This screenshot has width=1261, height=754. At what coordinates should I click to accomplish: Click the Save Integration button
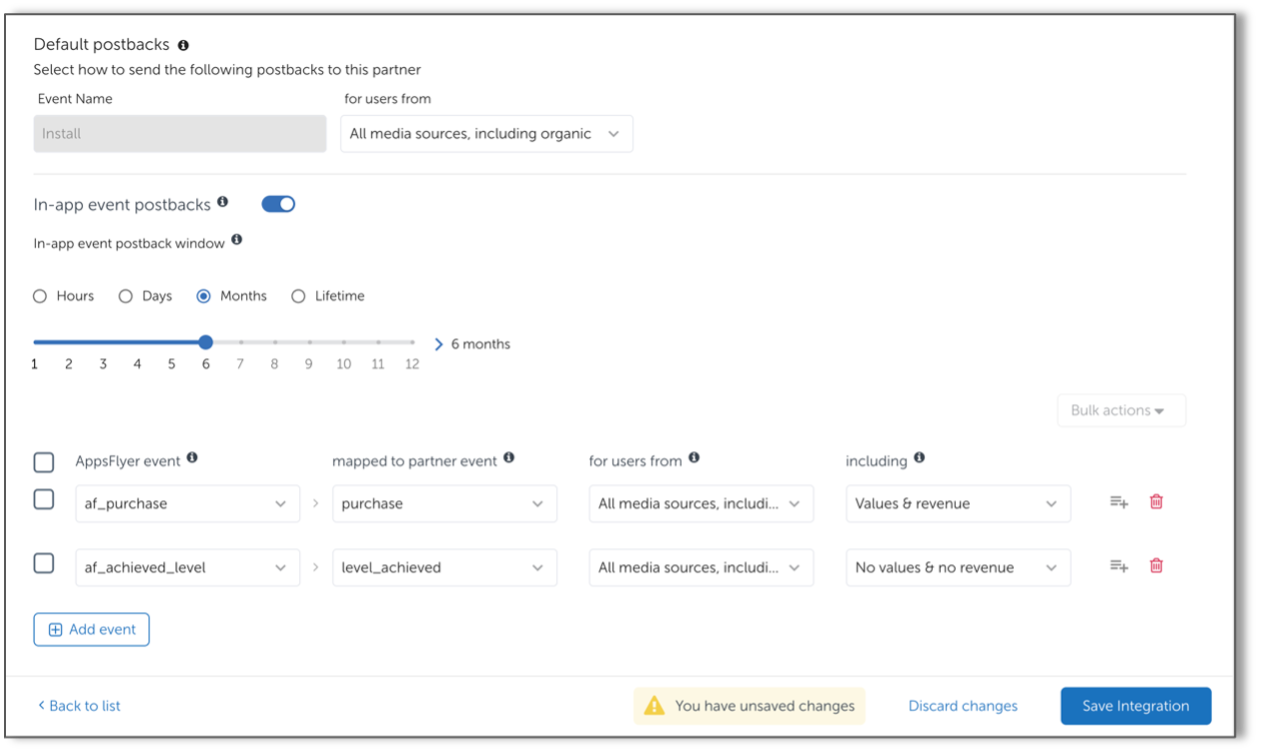1136,706
